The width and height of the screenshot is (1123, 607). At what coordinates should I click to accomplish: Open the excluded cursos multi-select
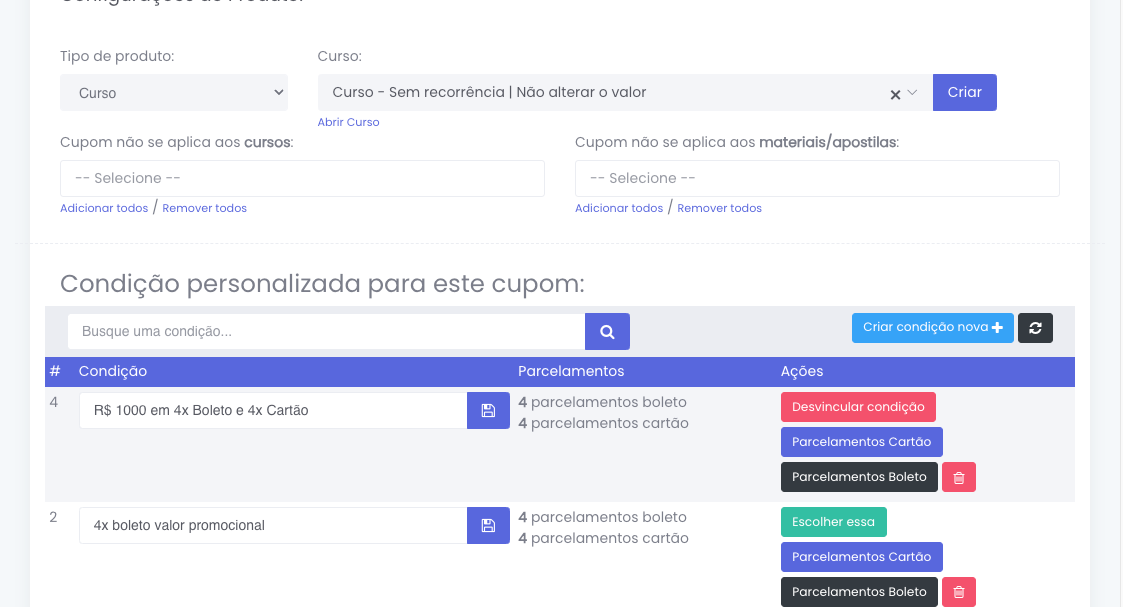pos(302,178)
